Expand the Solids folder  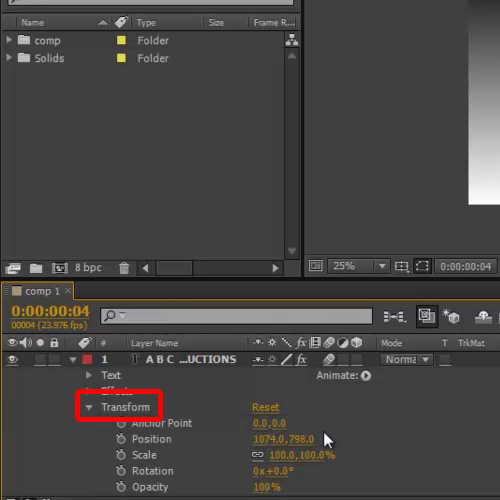click(x=9, y=58)
